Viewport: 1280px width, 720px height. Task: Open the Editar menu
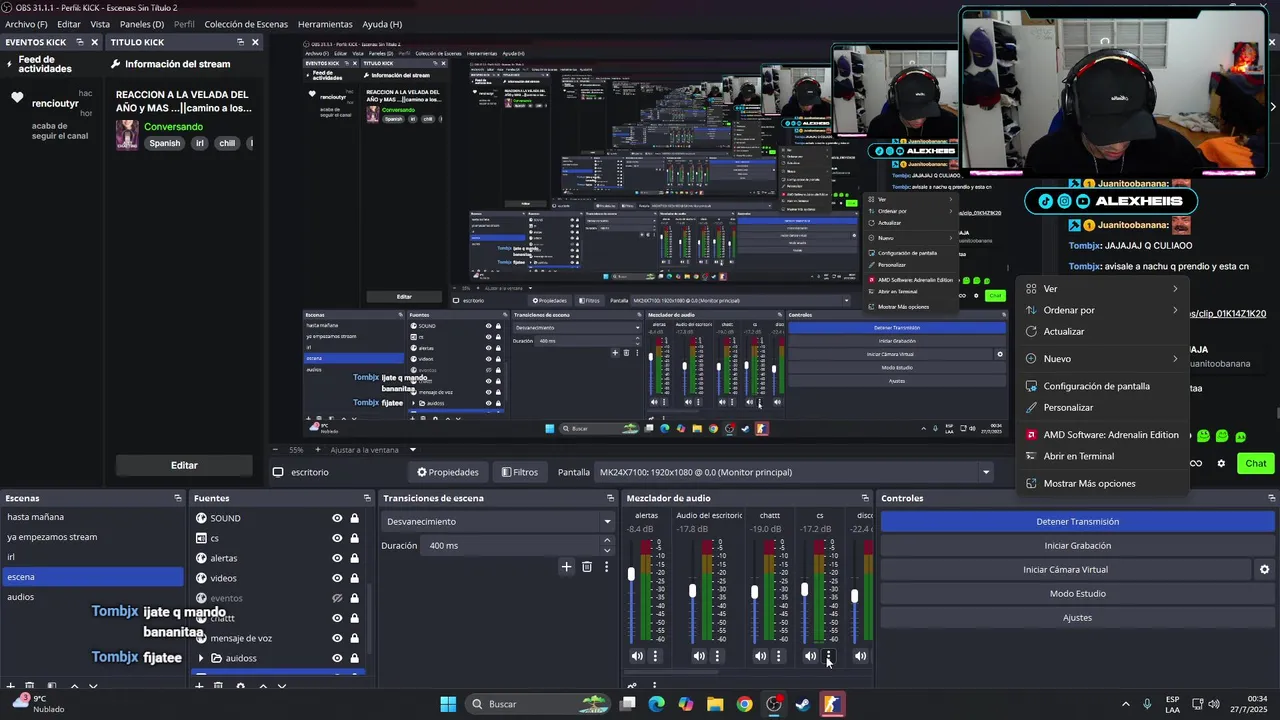(x=69, y=24)
